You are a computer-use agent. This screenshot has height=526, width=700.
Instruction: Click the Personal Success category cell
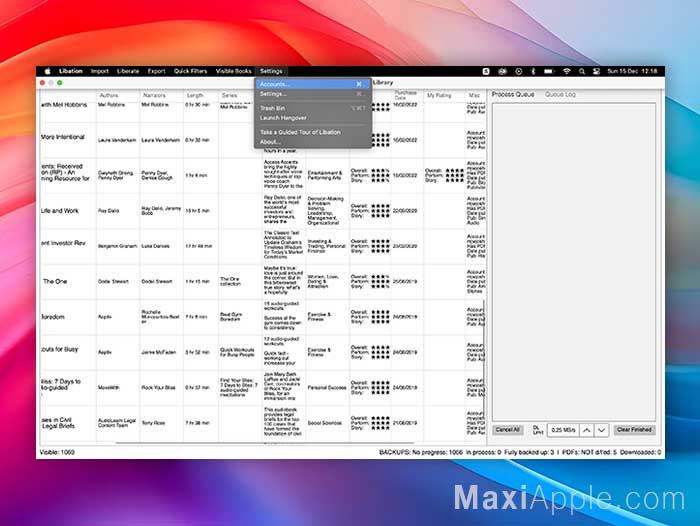[x=327, y=388]
